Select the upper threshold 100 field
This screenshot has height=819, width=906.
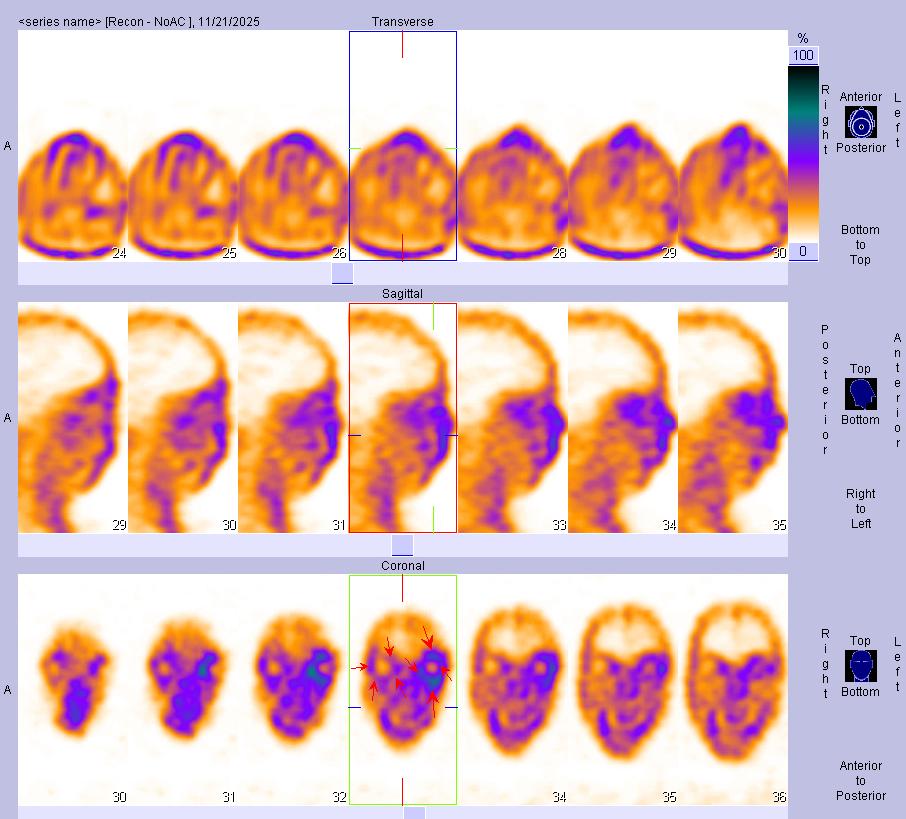[x=803, y=55]
